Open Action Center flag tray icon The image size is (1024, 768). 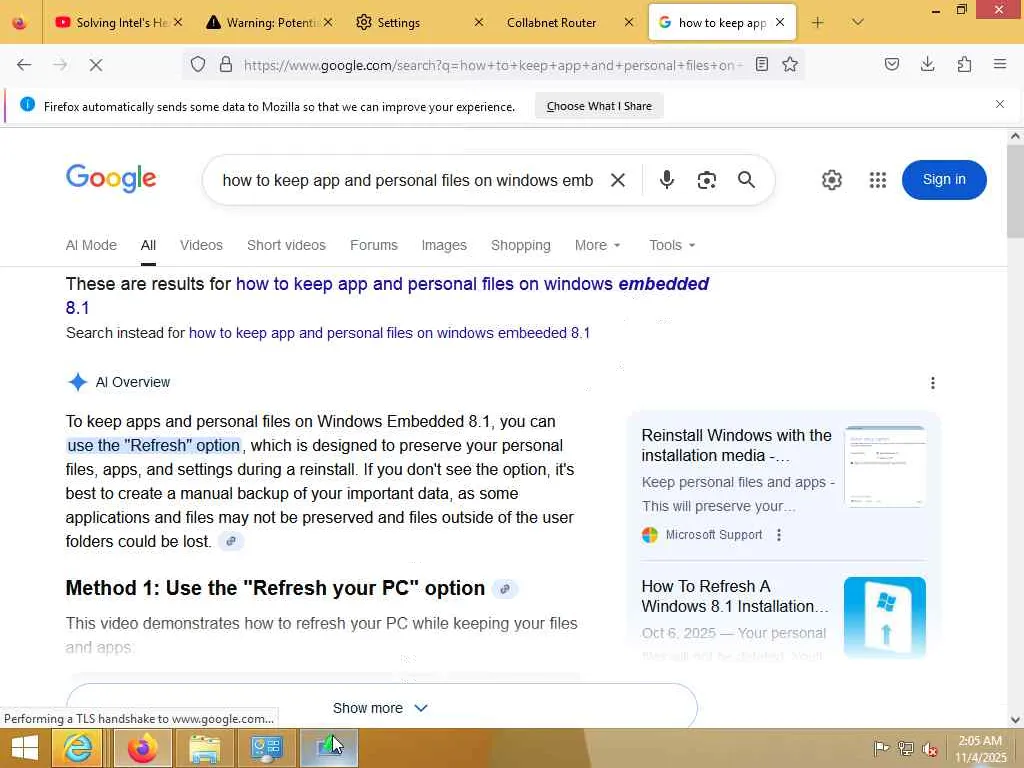click(881, 749)
